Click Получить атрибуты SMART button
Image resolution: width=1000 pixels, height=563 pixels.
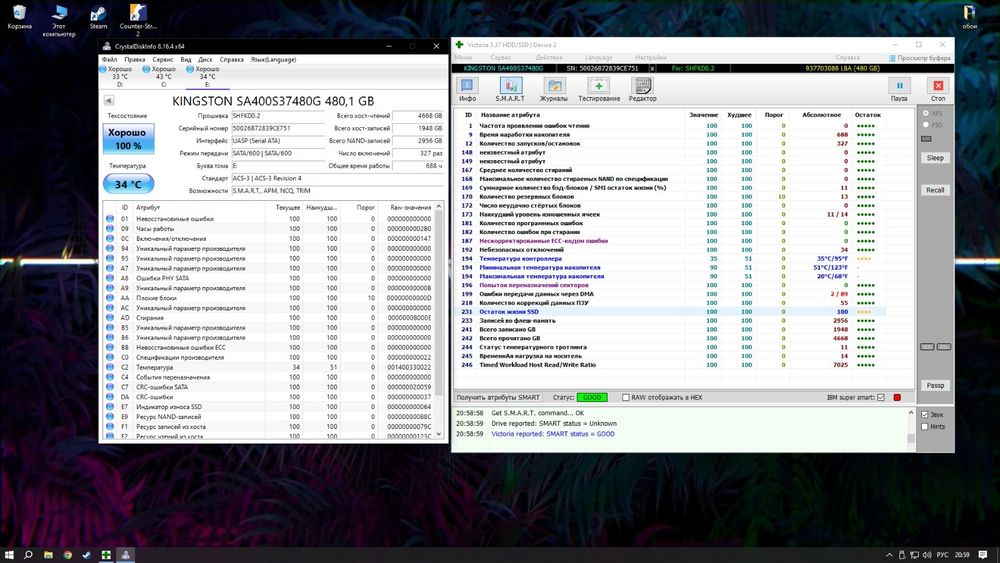tap(498, 397)
